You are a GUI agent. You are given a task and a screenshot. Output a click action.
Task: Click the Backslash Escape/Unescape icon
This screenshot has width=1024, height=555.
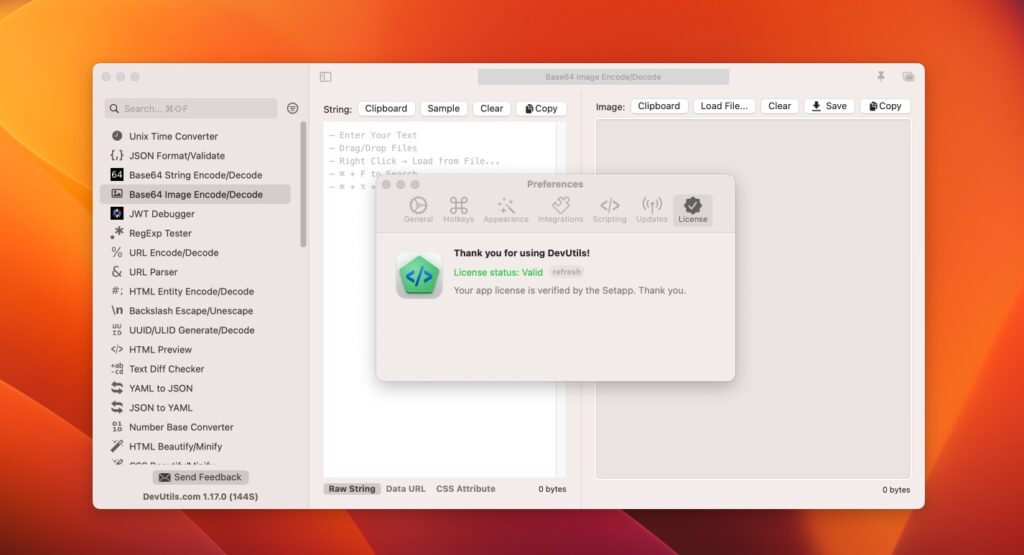[x=117, y=310]
